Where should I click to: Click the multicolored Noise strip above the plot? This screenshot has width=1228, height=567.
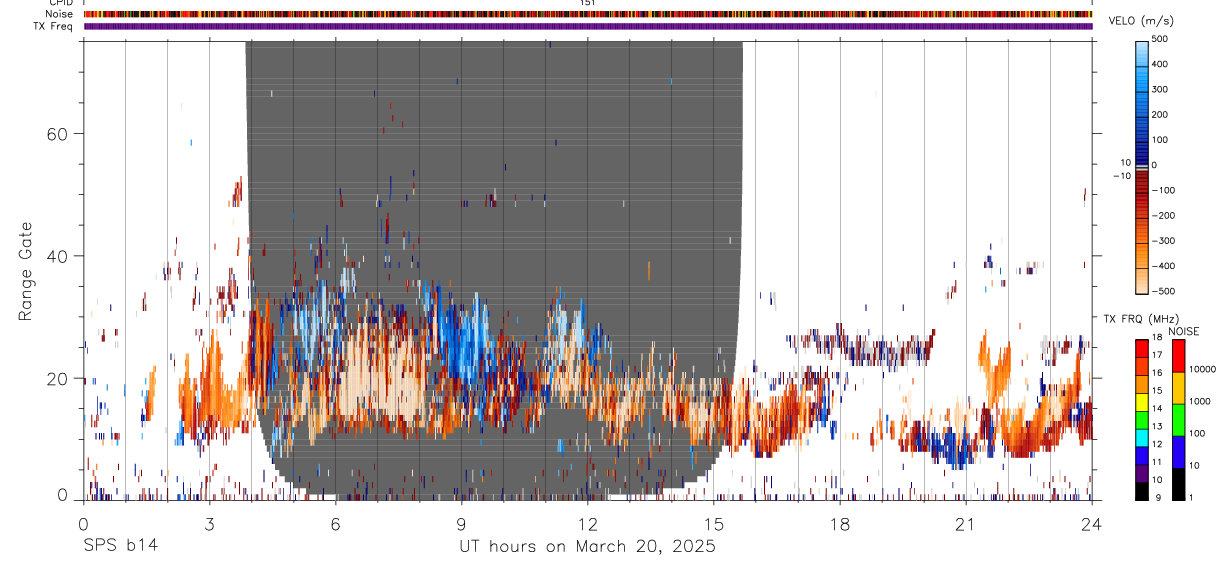588,14
